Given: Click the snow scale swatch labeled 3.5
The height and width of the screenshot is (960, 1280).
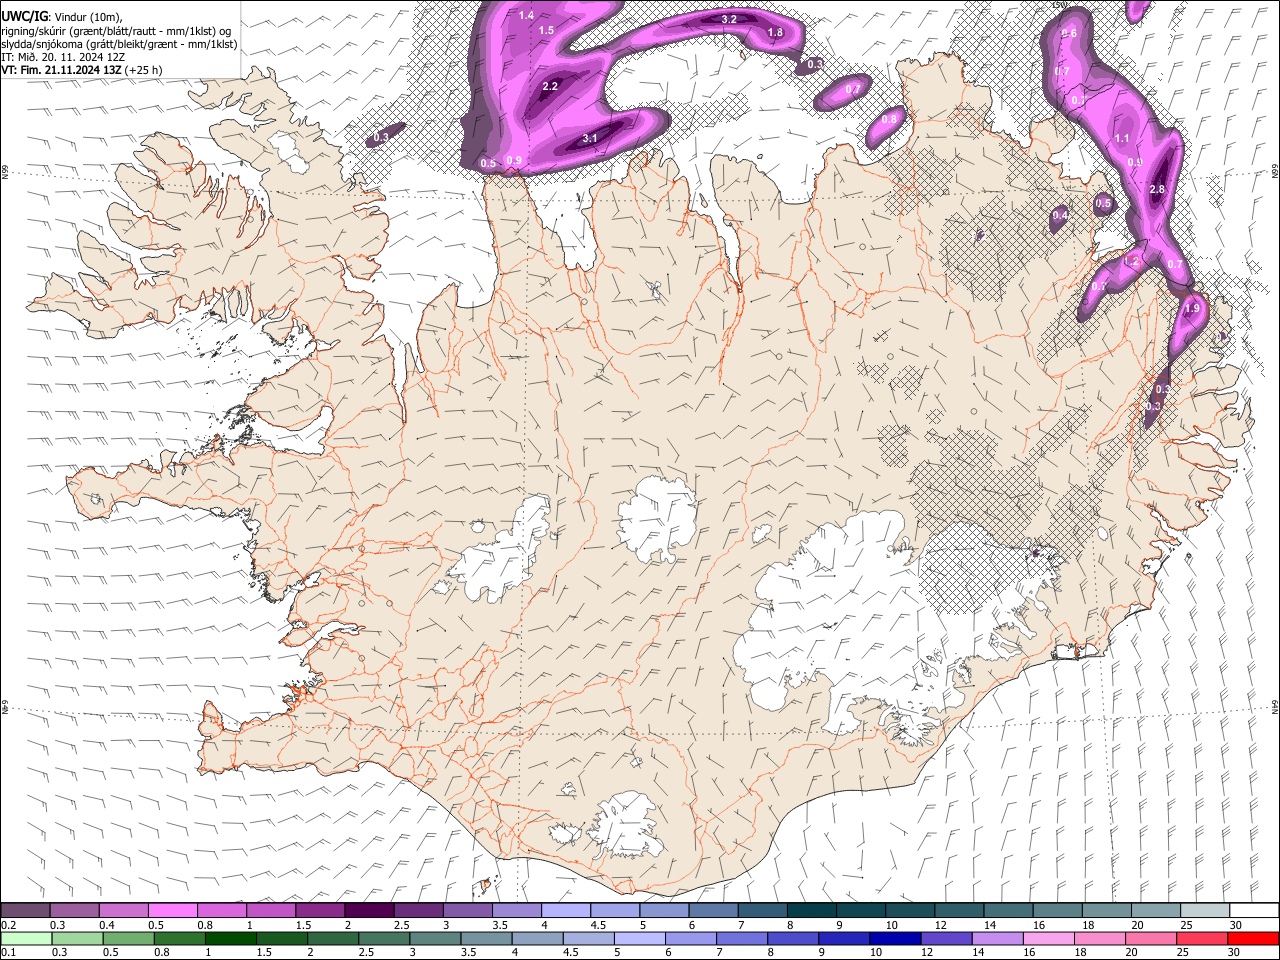Looking at the screenshot, I should click(516, 910).
